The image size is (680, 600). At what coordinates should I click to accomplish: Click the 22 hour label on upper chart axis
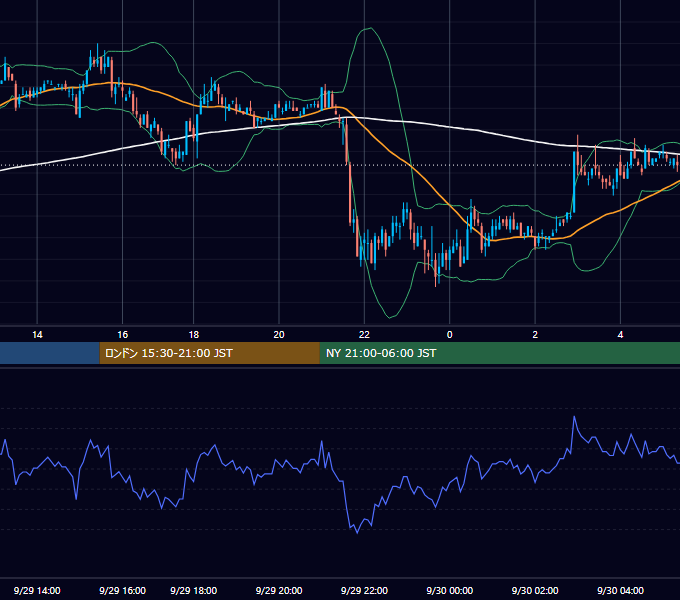364,335
